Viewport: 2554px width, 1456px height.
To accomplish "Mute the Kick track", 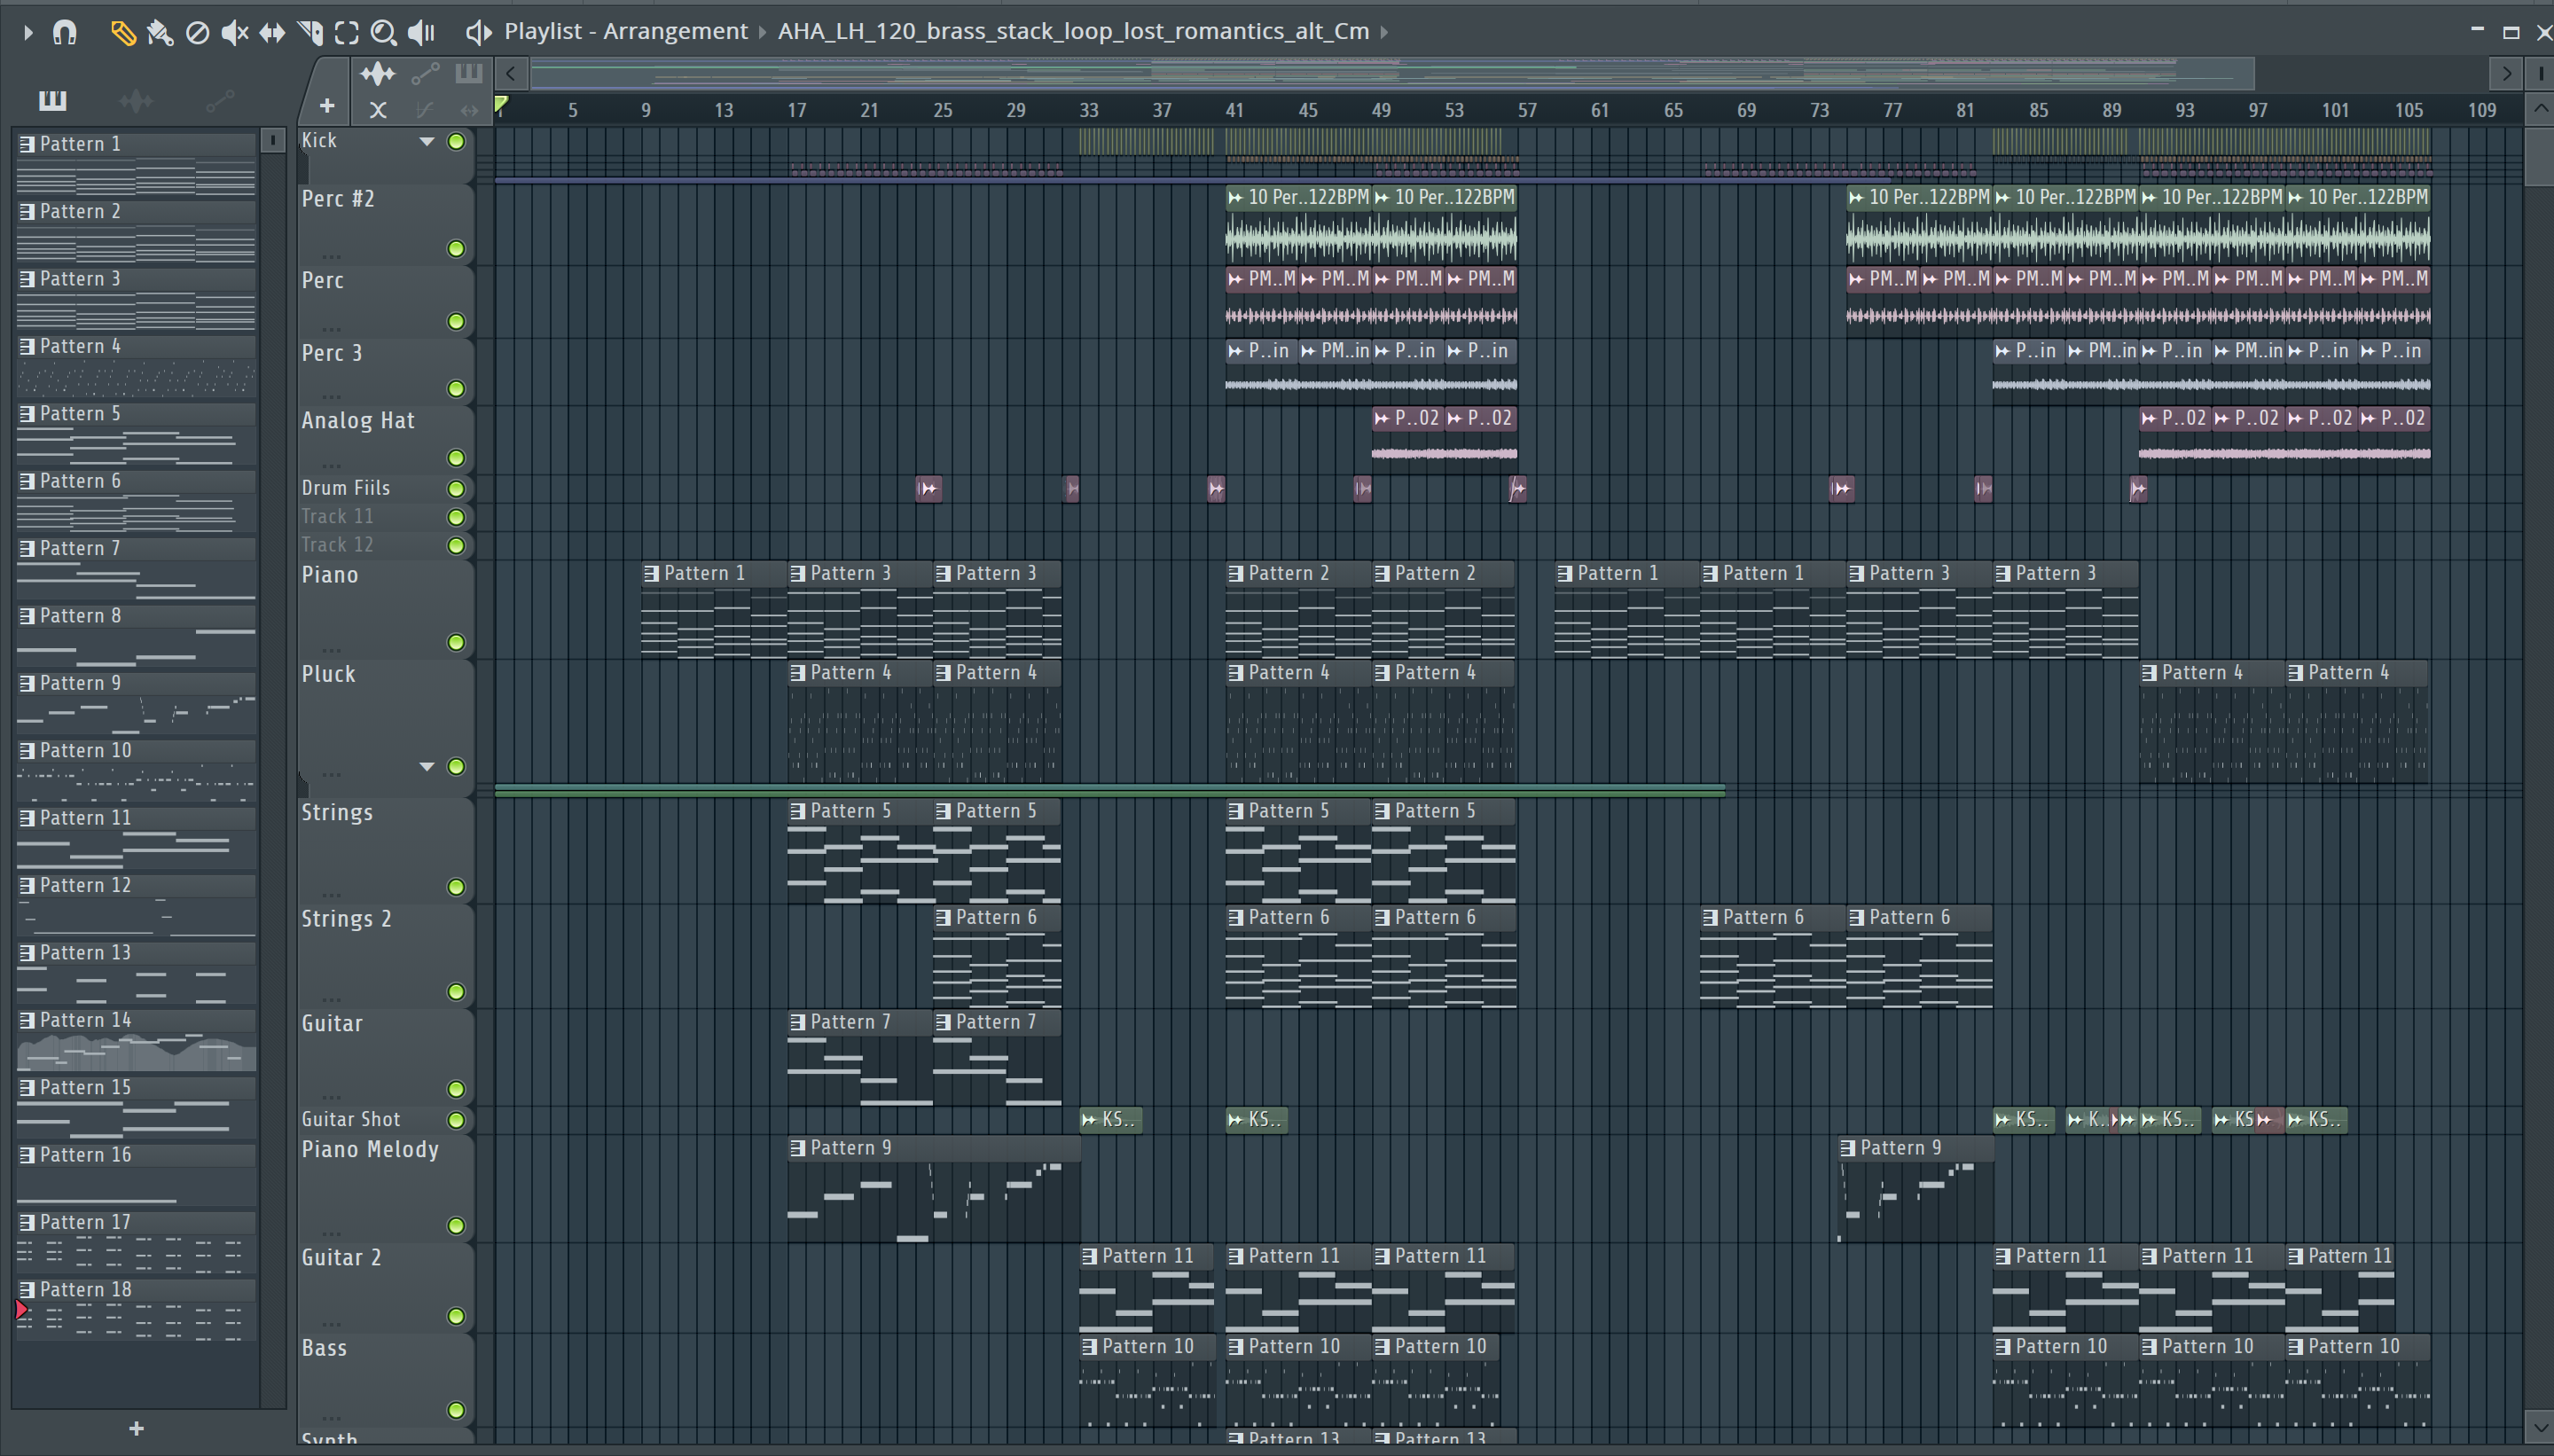I will tap(456, 141).
